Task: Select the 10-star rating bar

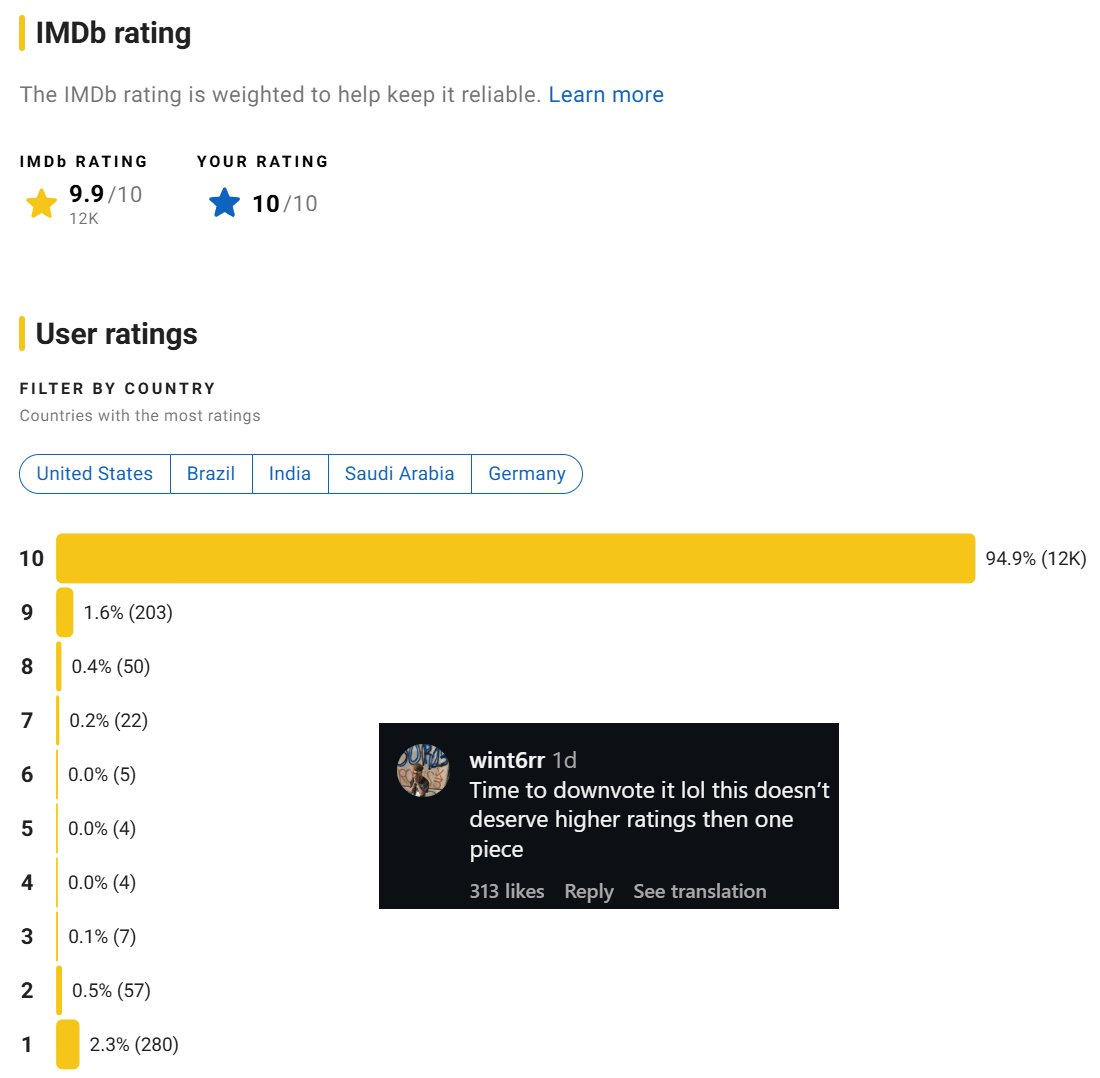Action: pyautogui.click(x=516, y=558)
